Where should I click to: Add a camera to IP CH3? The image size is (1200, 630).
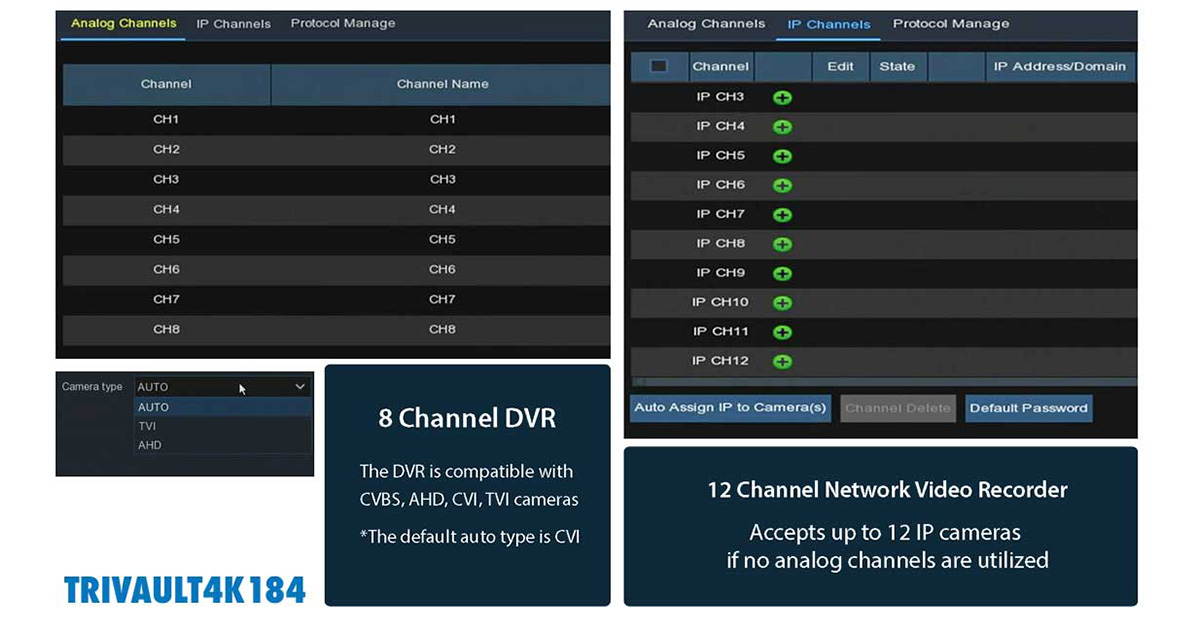tap(783, 97)
